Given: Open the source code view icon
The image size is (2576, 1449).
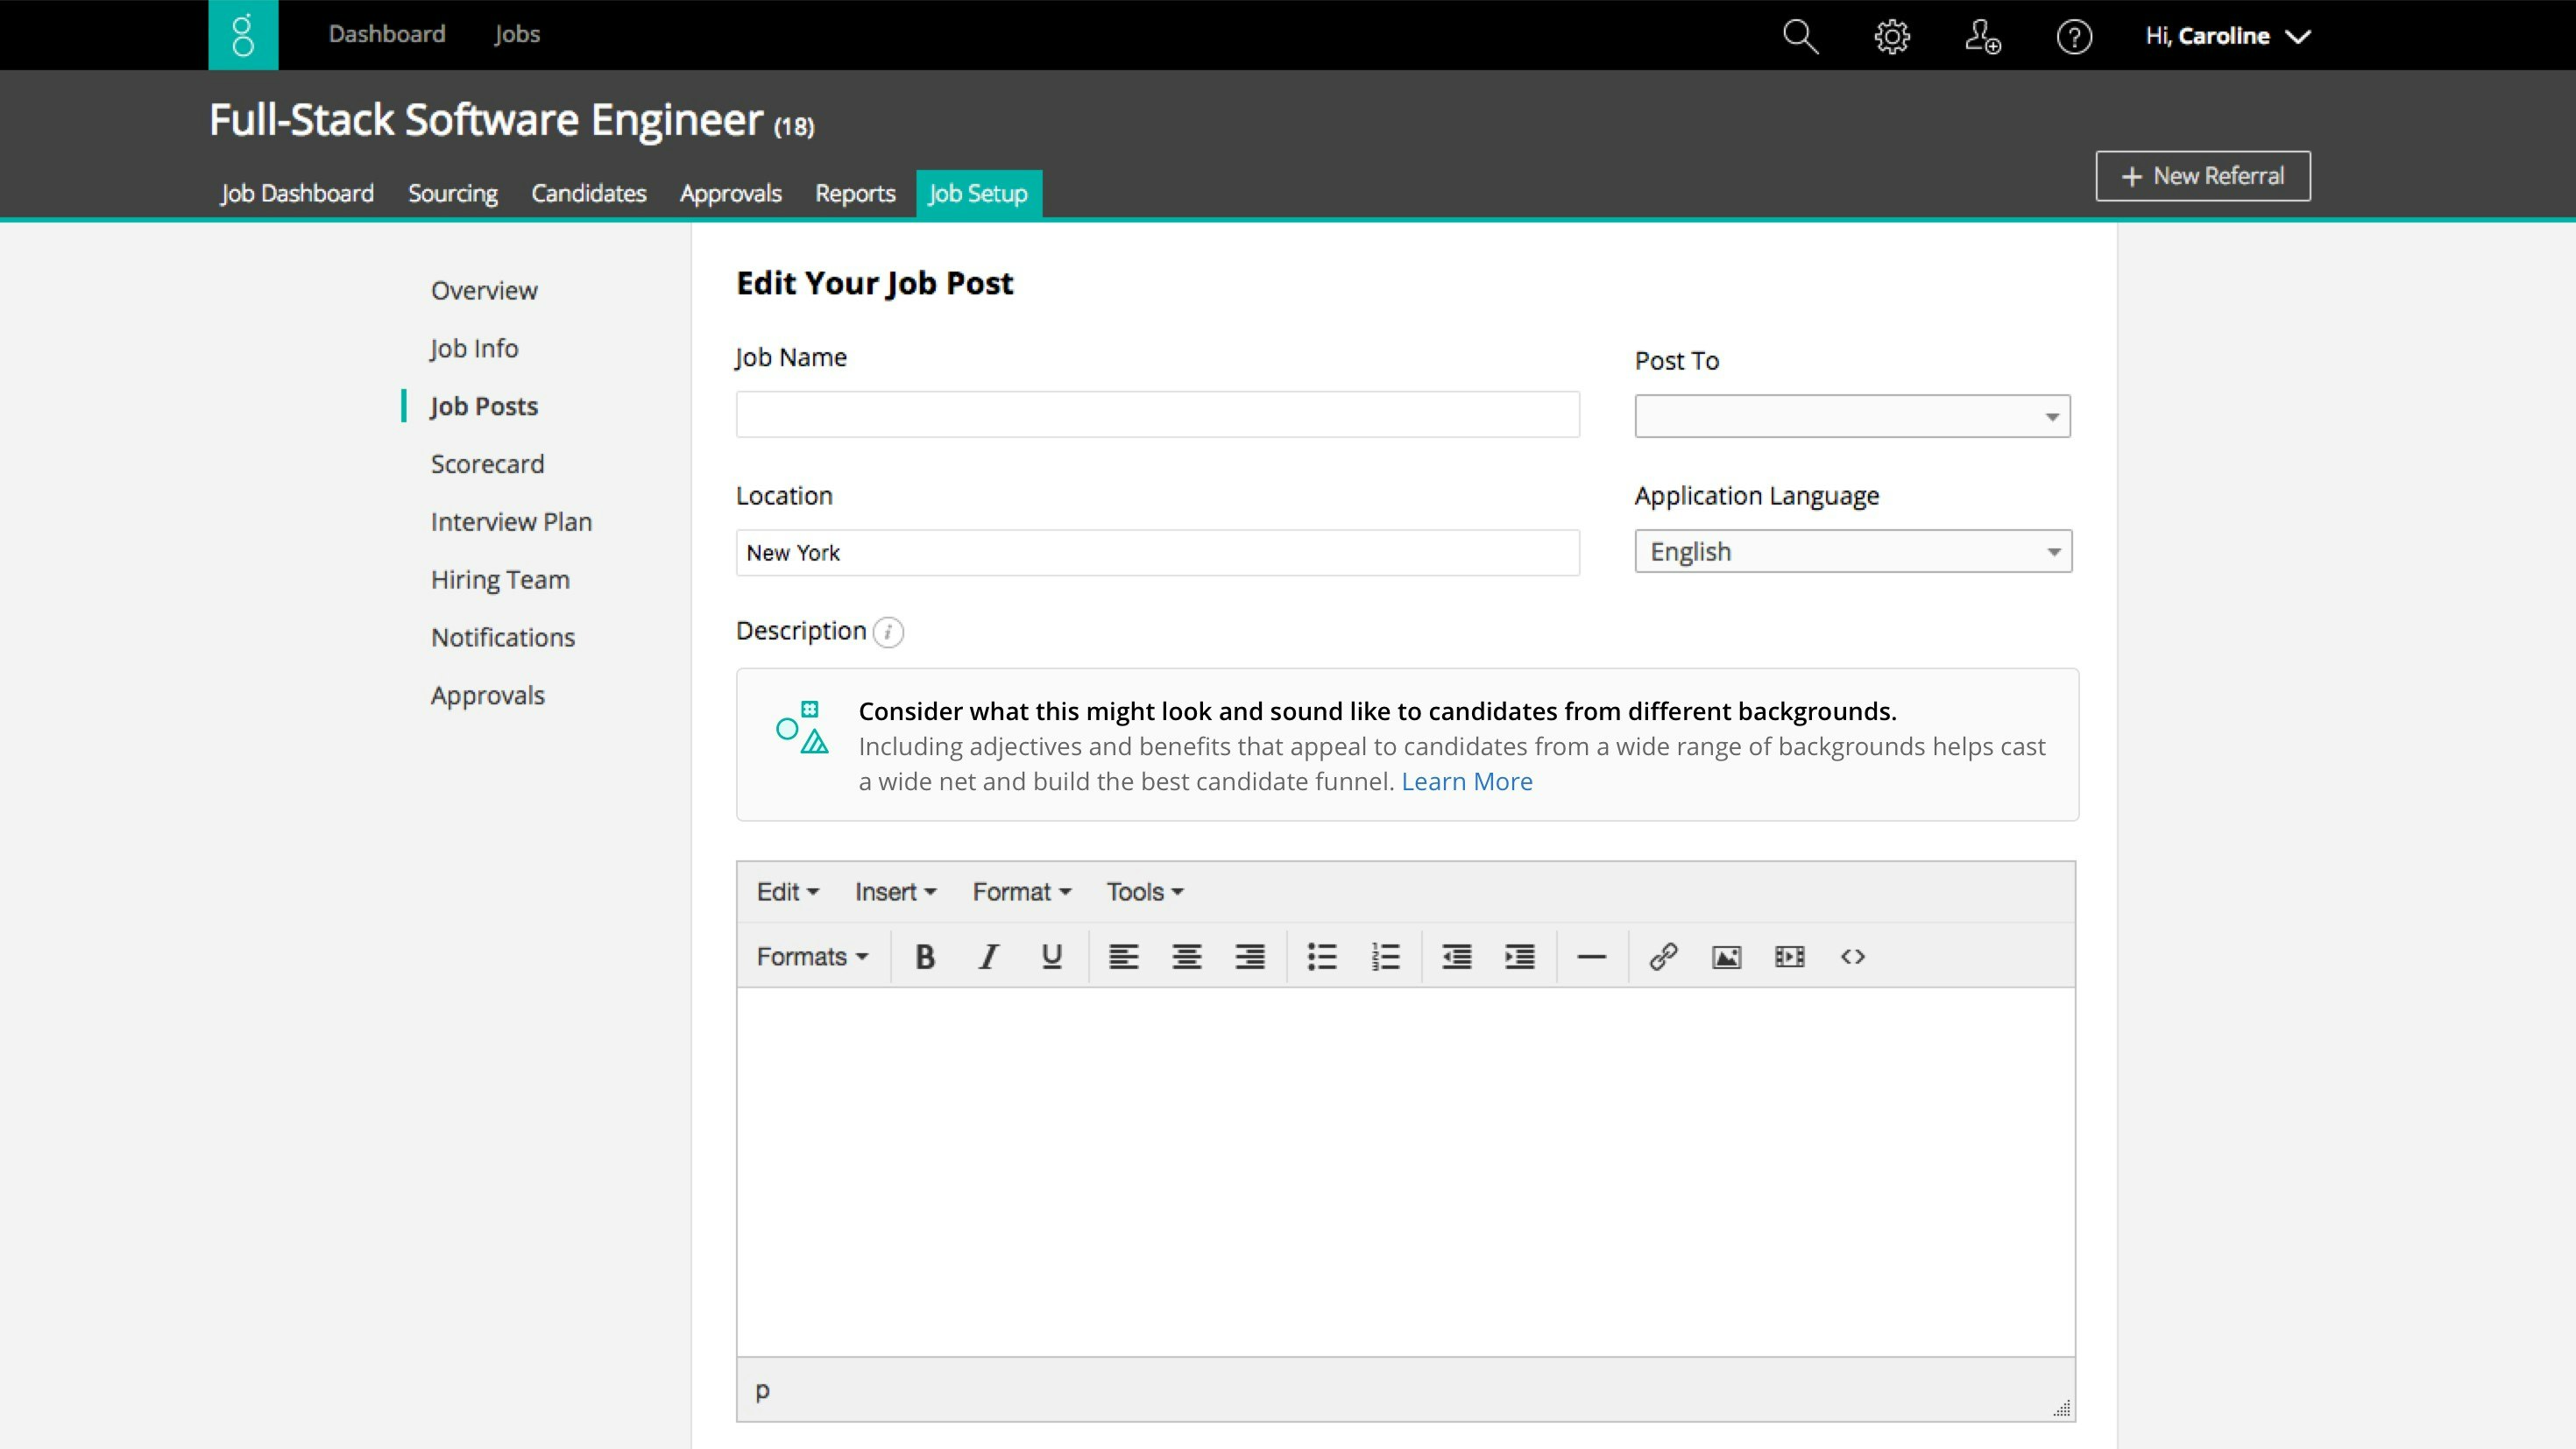Looking at the screenshot, I should (x=1852, y=956).
